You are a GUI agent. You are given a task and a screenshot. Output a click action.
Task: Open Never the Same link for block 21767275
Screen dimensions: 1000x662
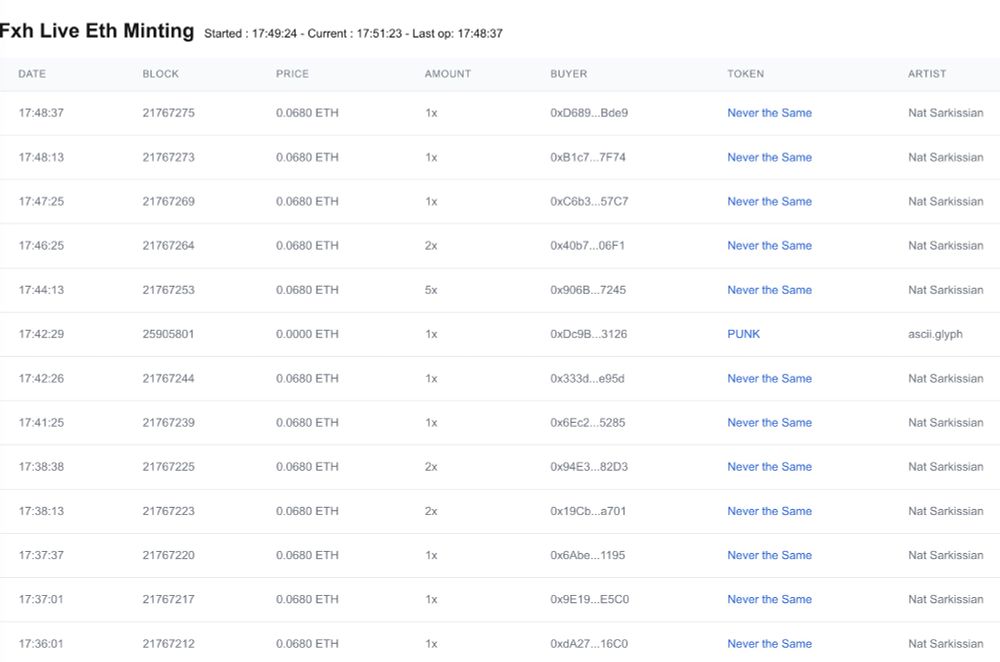coord(769,113)
